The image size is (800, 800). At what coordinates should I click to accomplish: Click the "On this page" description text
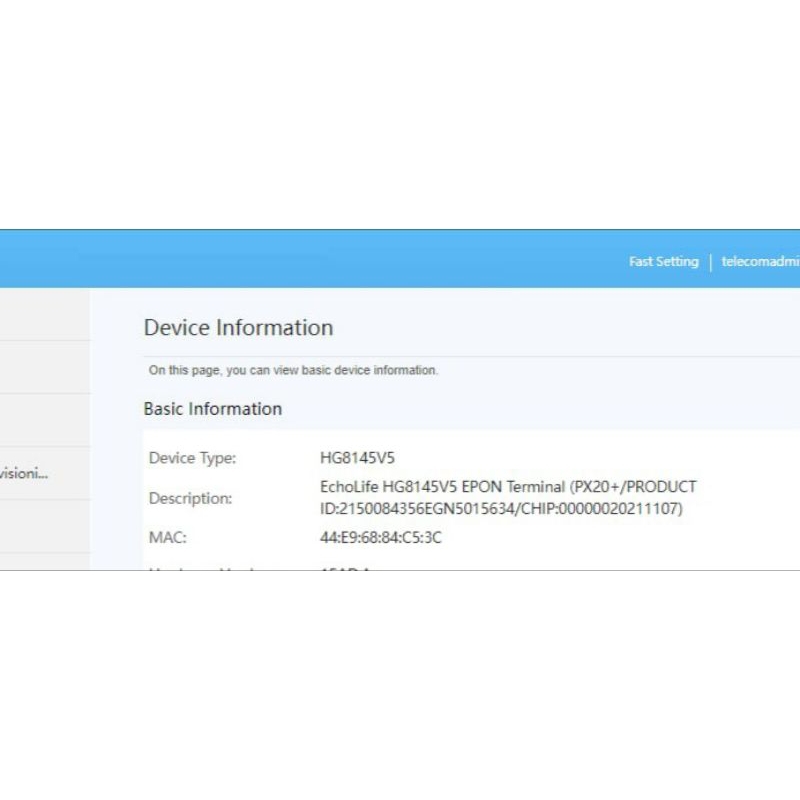tap(293, 370)
